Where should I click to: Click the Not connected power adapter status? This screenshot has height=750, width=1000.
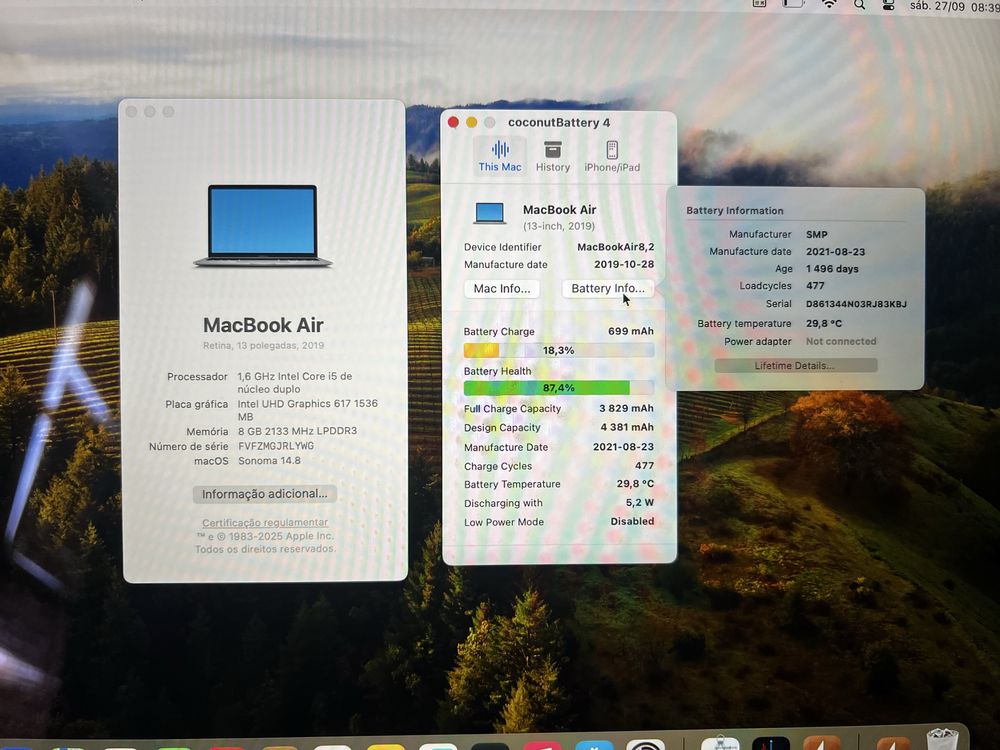pos(841,341)
